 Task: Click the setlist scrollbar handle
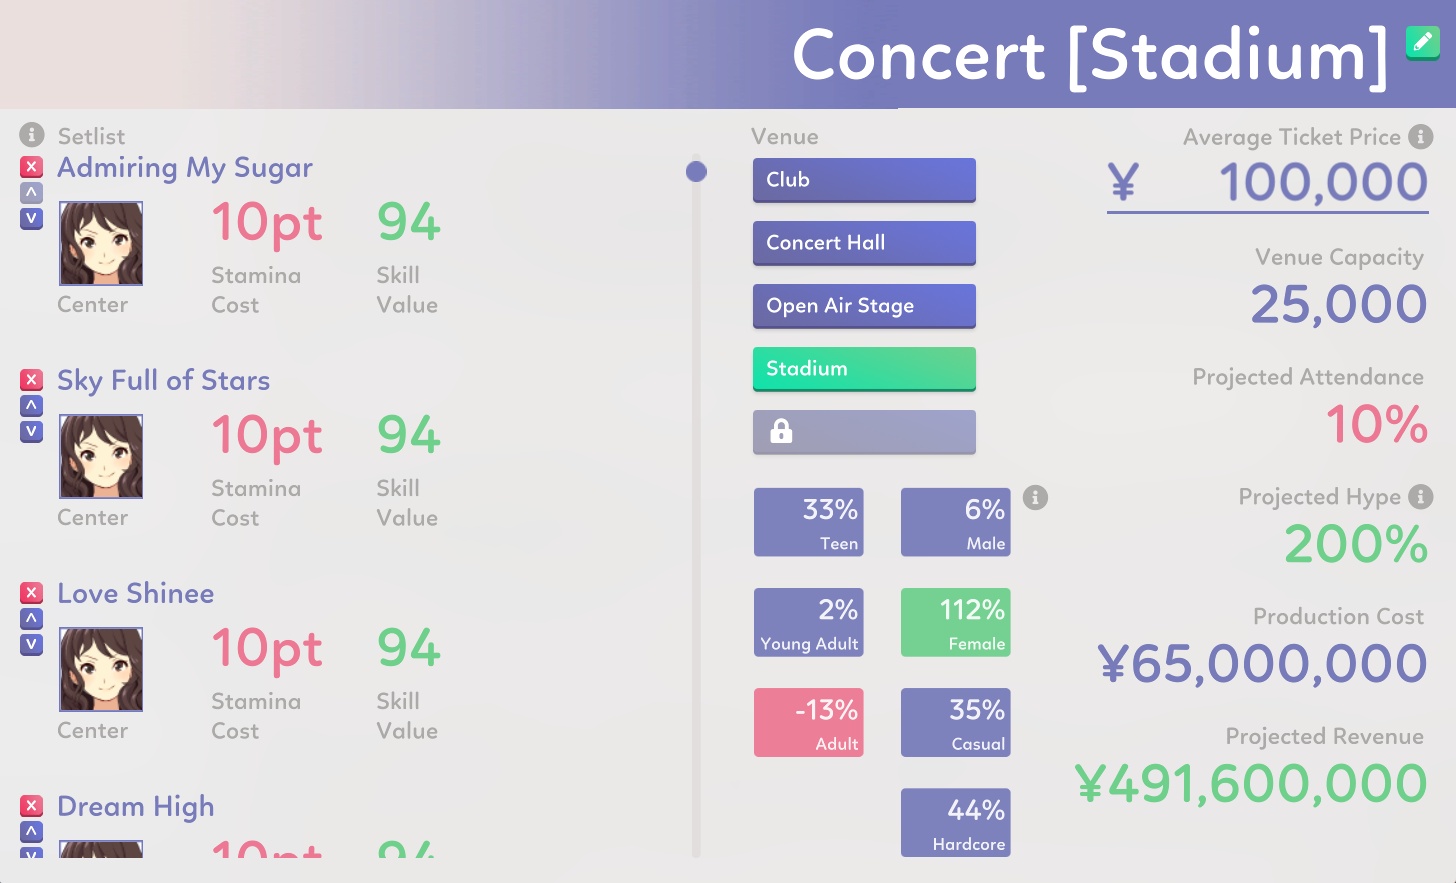click(696, 172)
